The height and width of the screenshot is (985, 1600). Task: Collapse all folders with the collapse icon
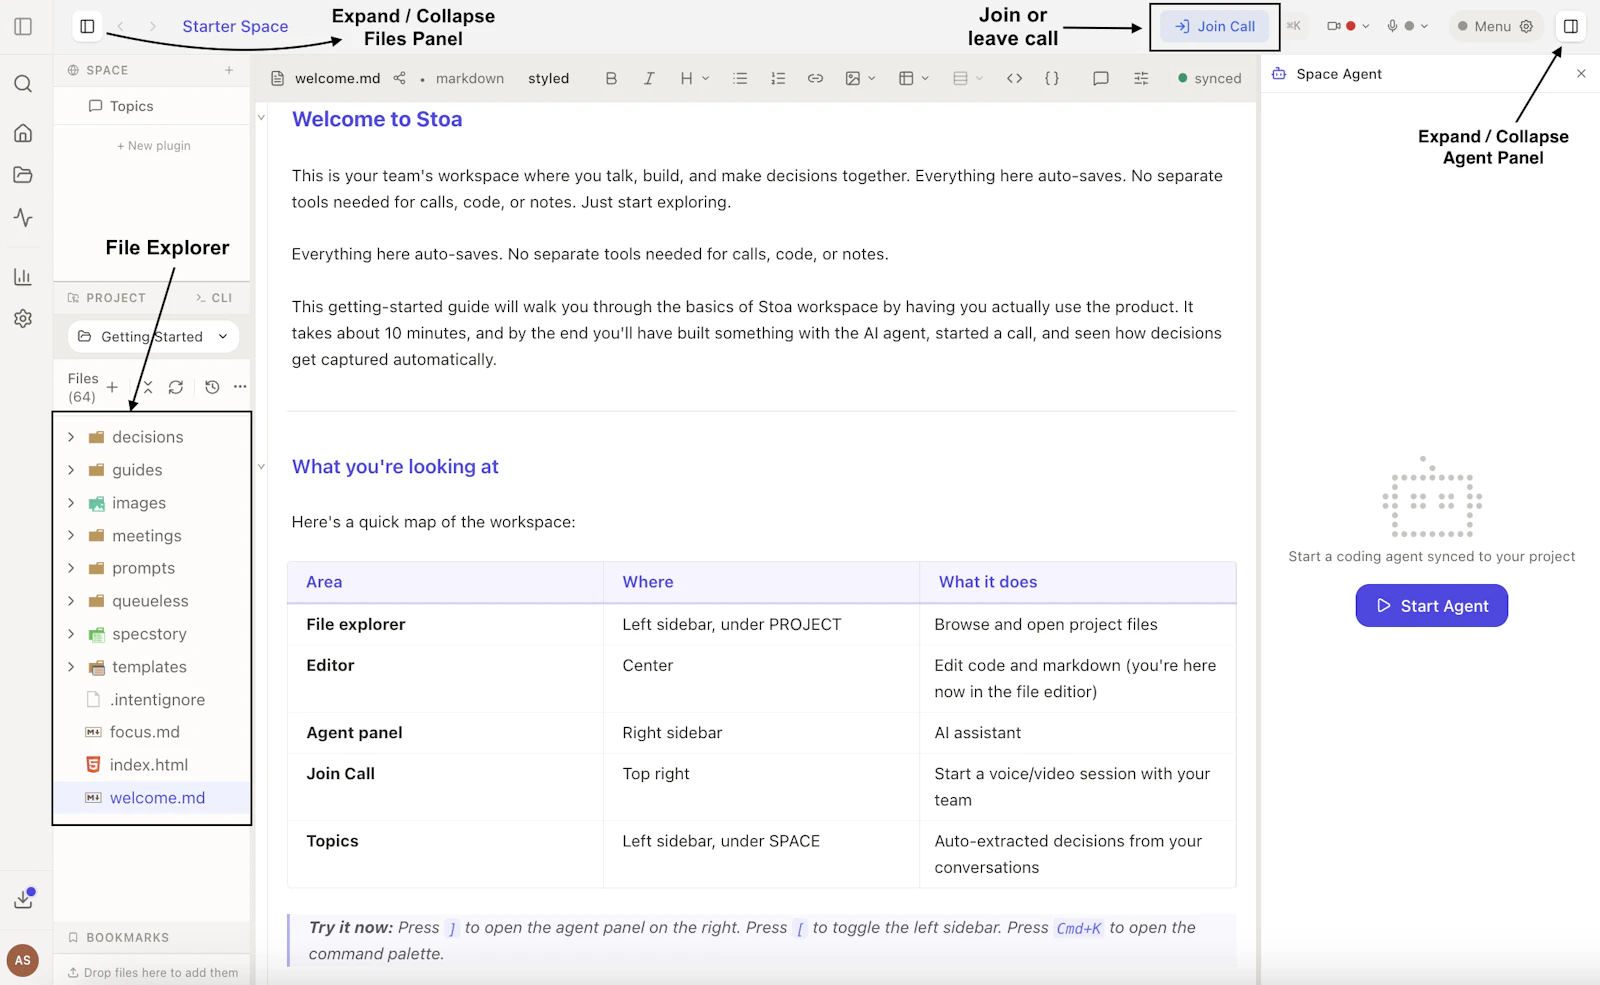[x=146, y=387]
